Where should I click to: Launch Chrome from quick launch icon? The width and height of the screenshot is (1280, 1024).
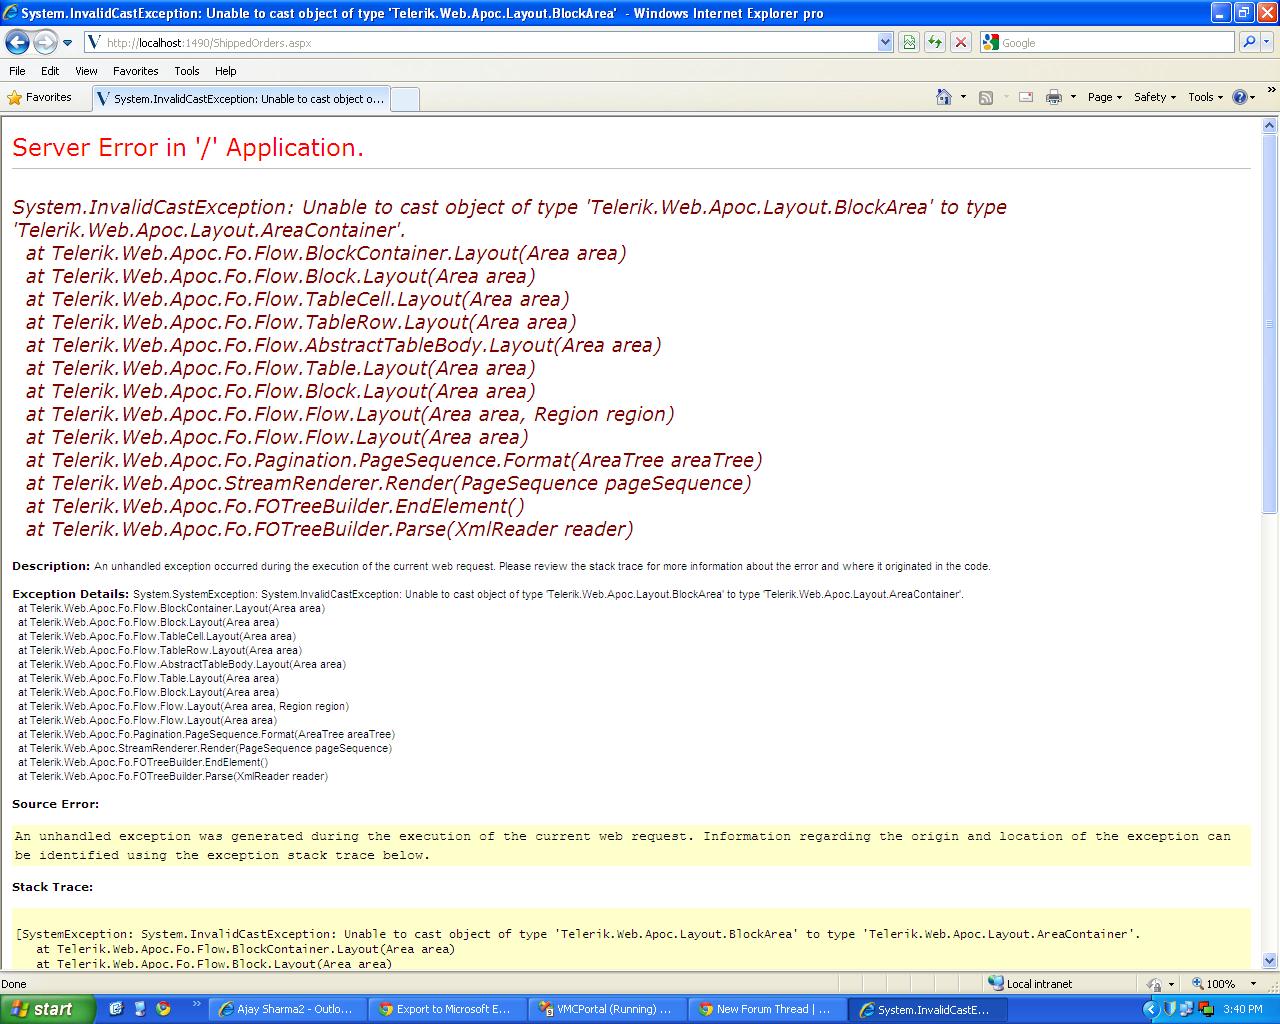pos(163,1009)
